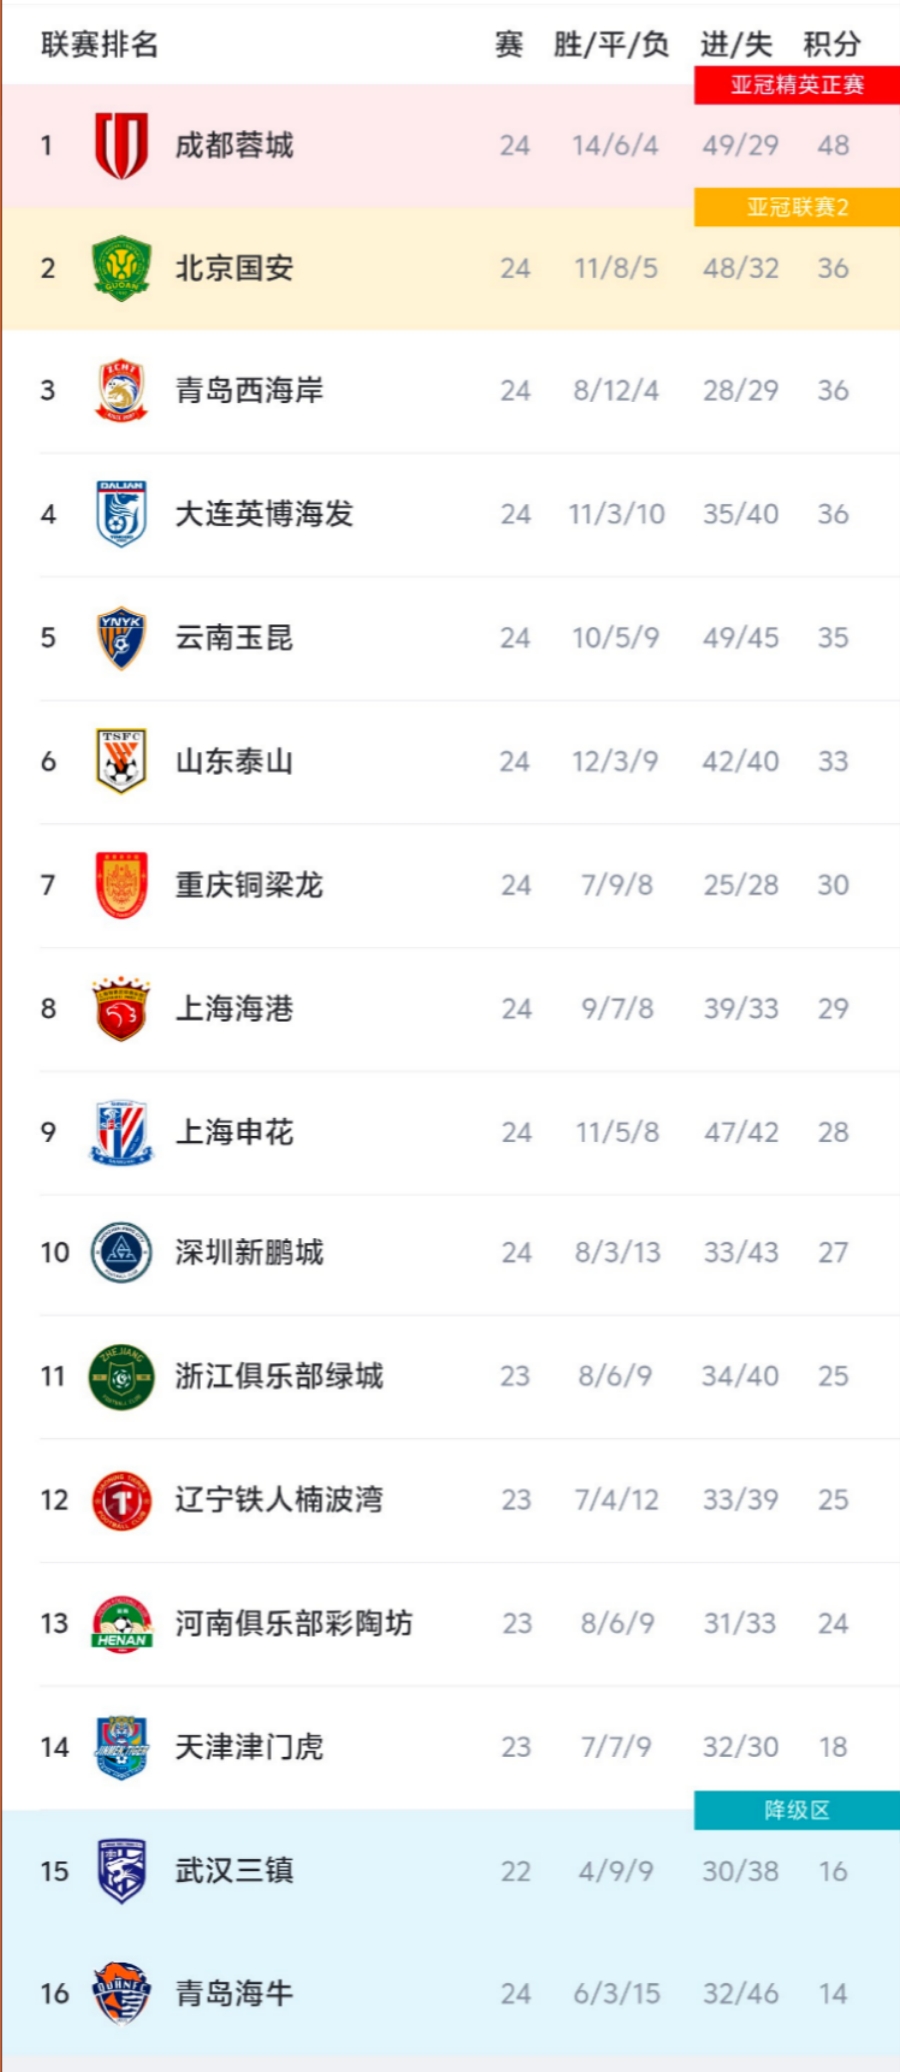Tap the 降级区 teal label
900x2072 pixels.
coord(797,1810)
